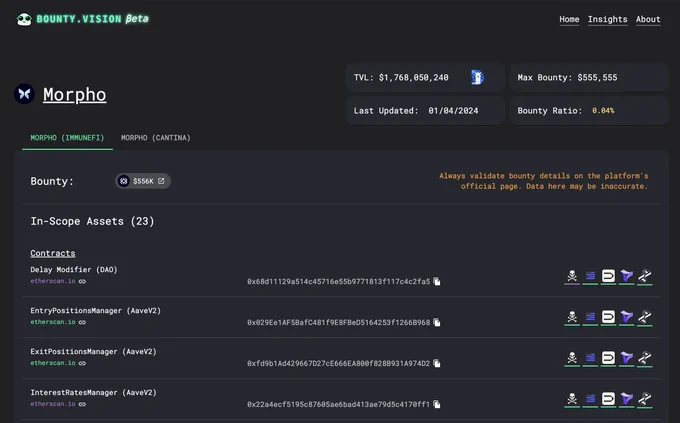This screenshot has height=423, width=680.
Task: Open the white D-shaped icon for InterestRatesManager
Action: 608,399
